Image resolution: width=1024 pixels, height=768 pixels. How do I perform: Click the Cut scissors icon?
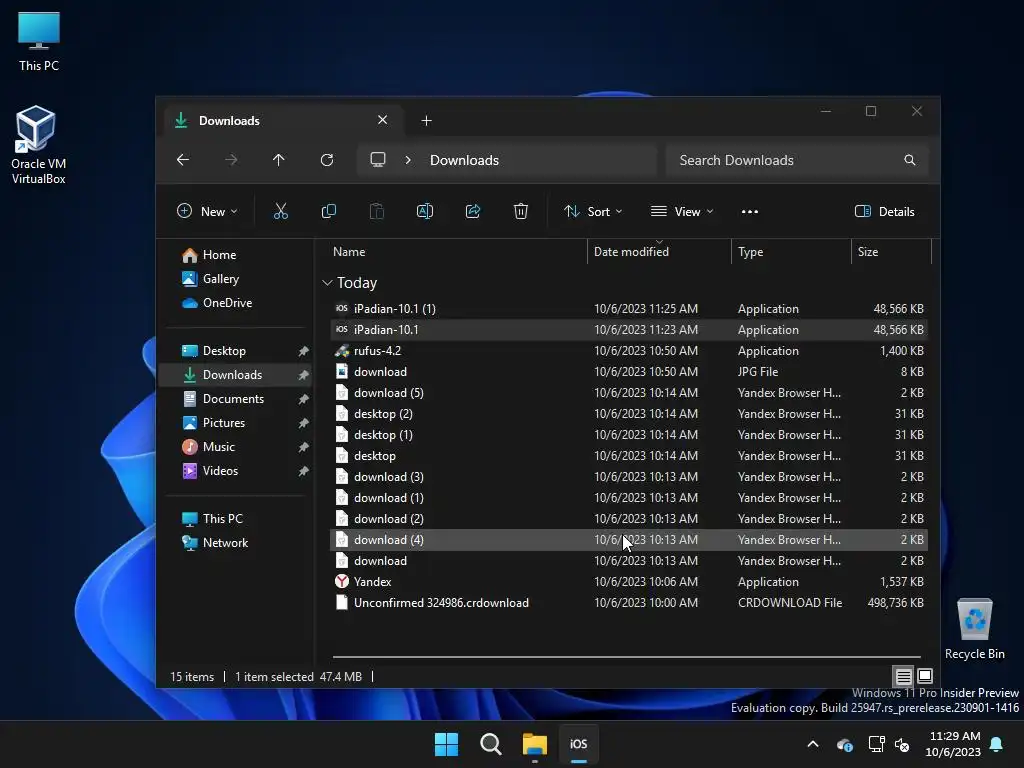pyautogui.click(x=280, y=211)
